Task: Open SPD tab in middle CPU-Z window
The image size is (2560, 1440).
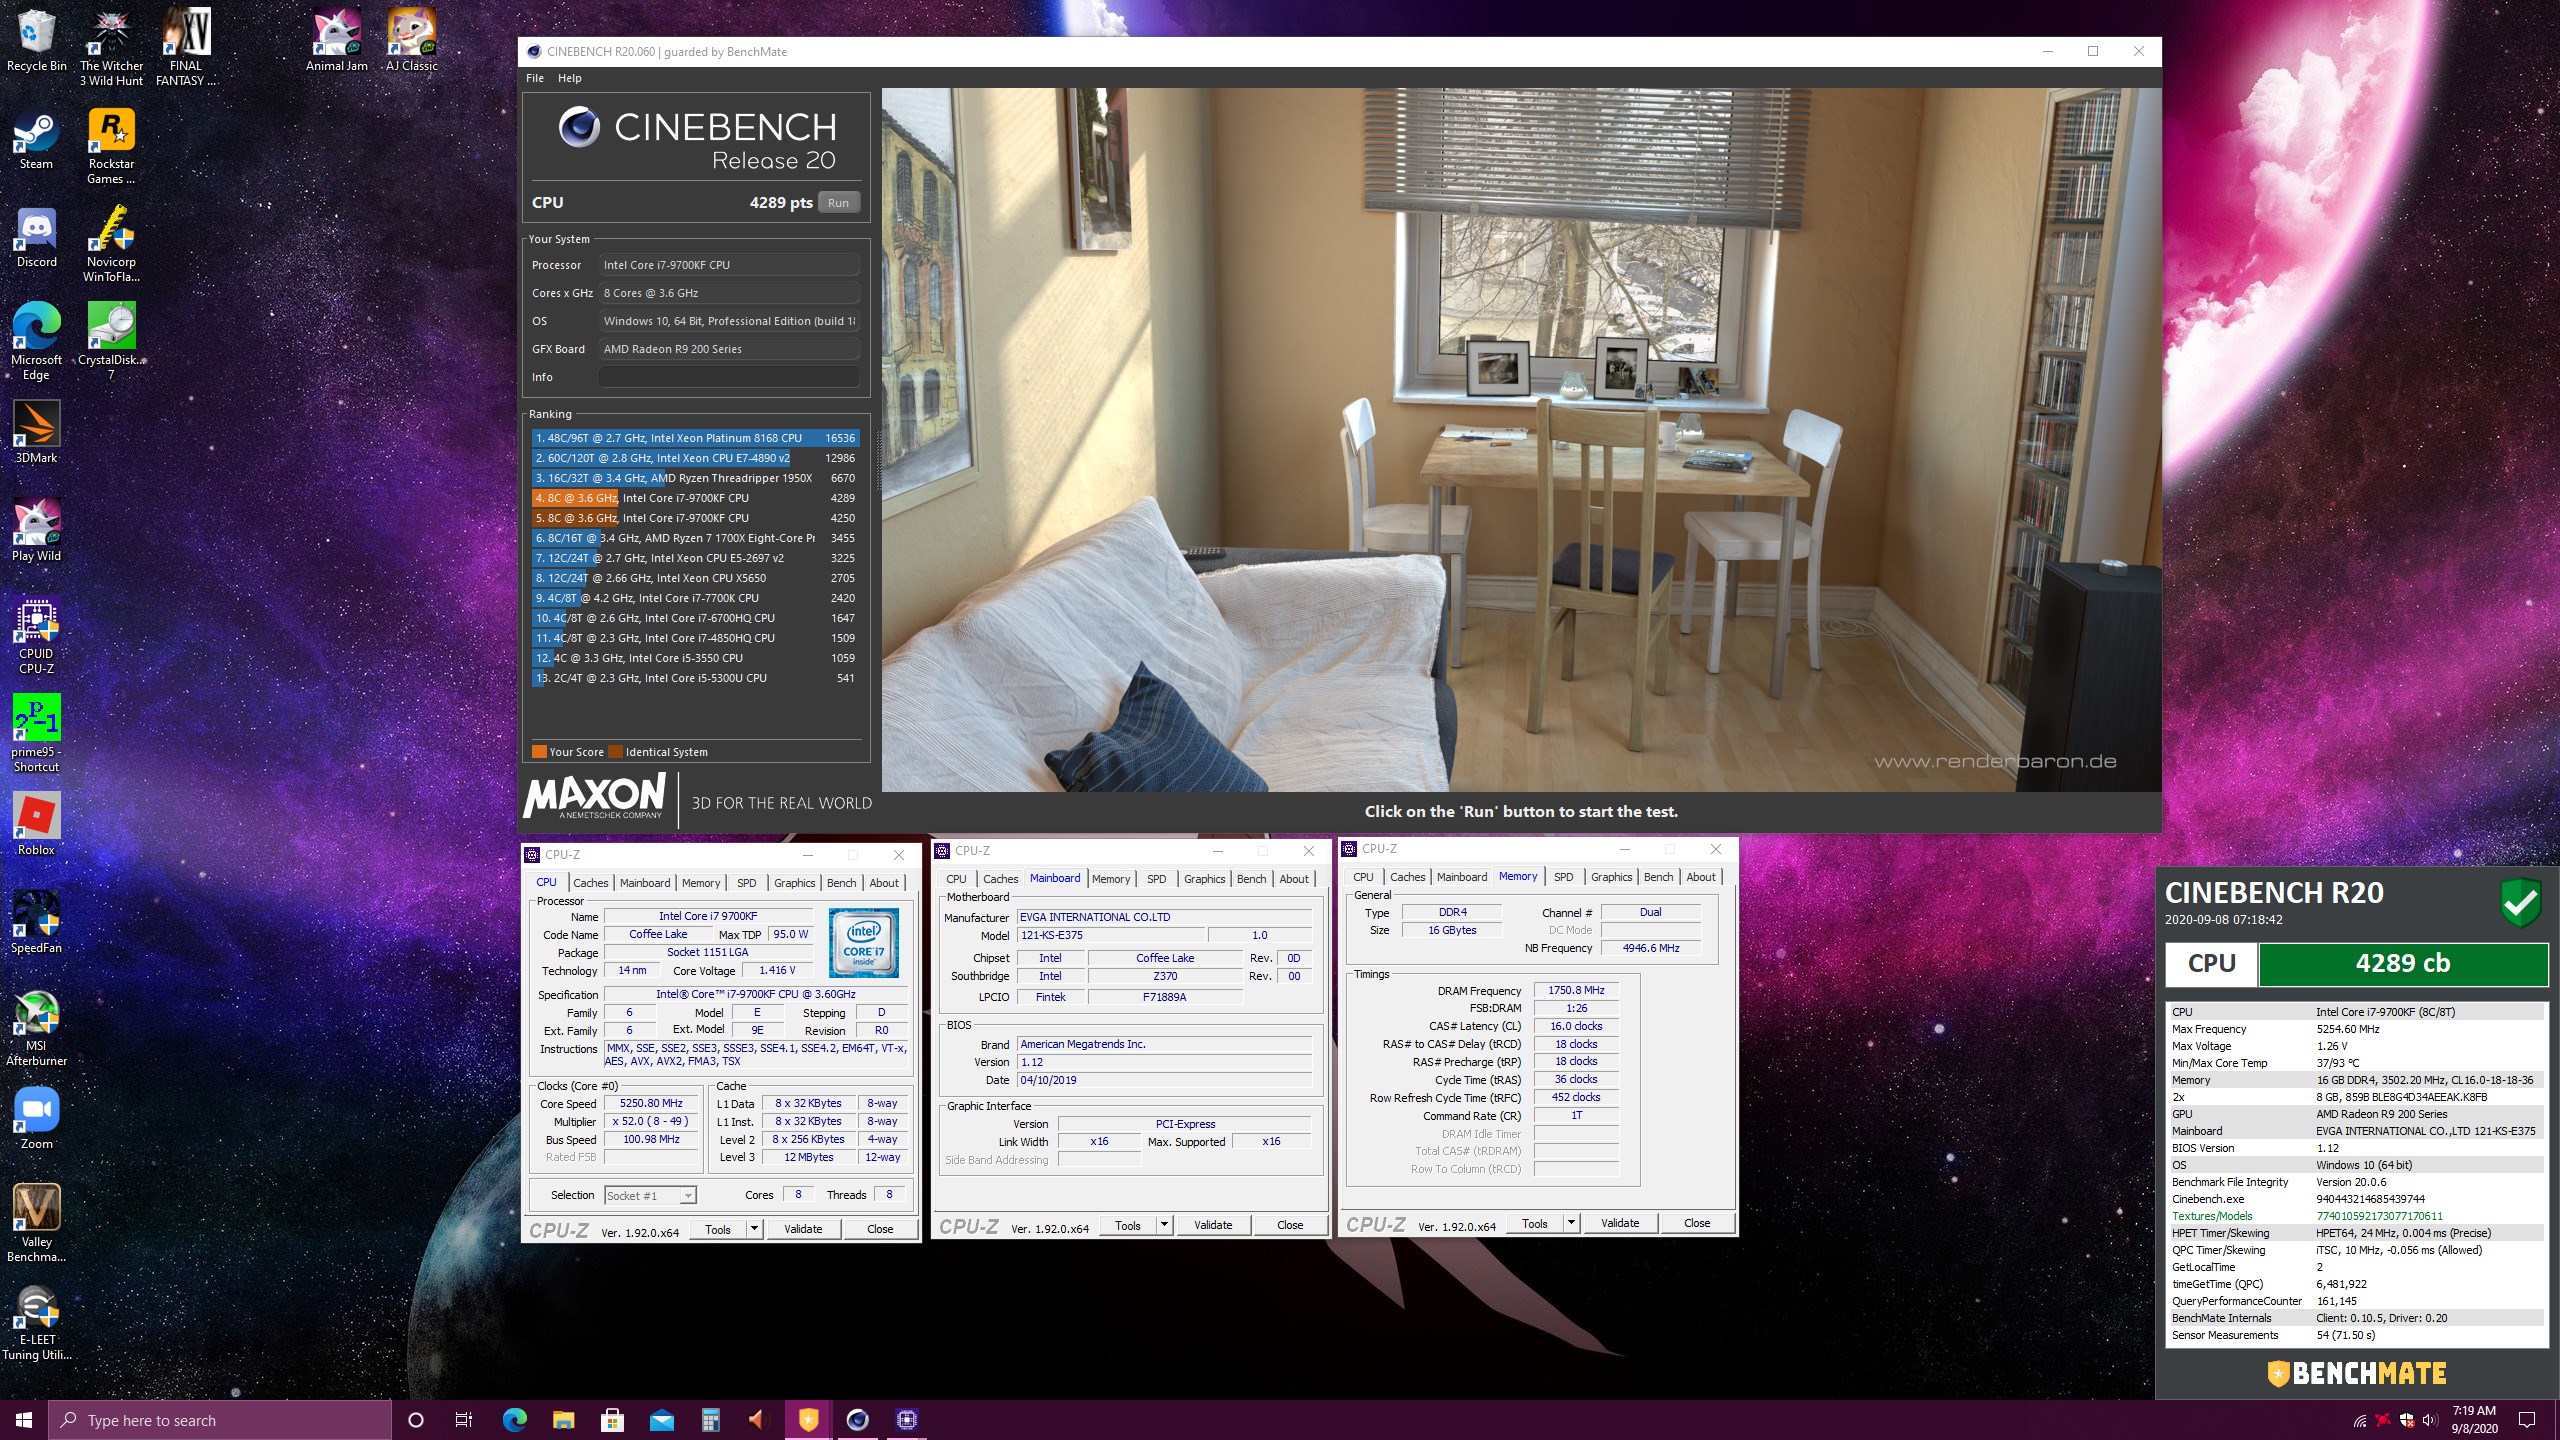Action: pos(1156,879)
